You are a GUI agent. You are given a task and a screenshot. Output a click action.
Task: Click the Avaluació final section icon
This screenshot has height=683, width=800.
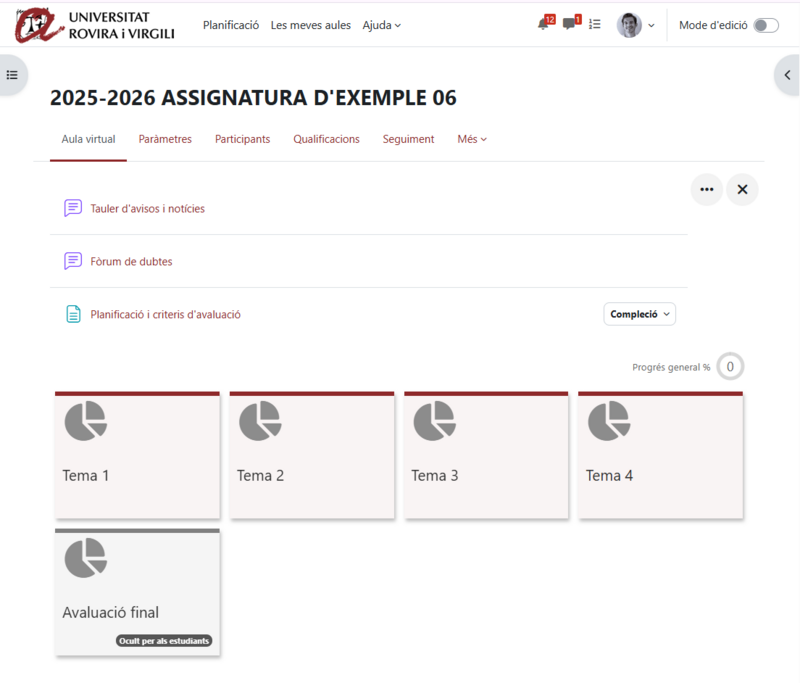[x=86, y=558]
